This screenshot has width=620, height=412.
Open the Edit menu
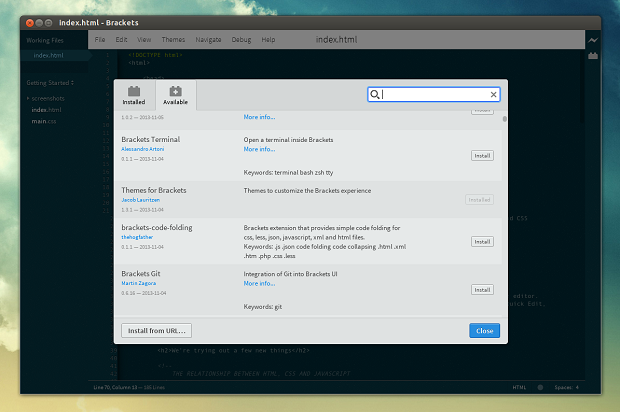(x=121, y=40)
